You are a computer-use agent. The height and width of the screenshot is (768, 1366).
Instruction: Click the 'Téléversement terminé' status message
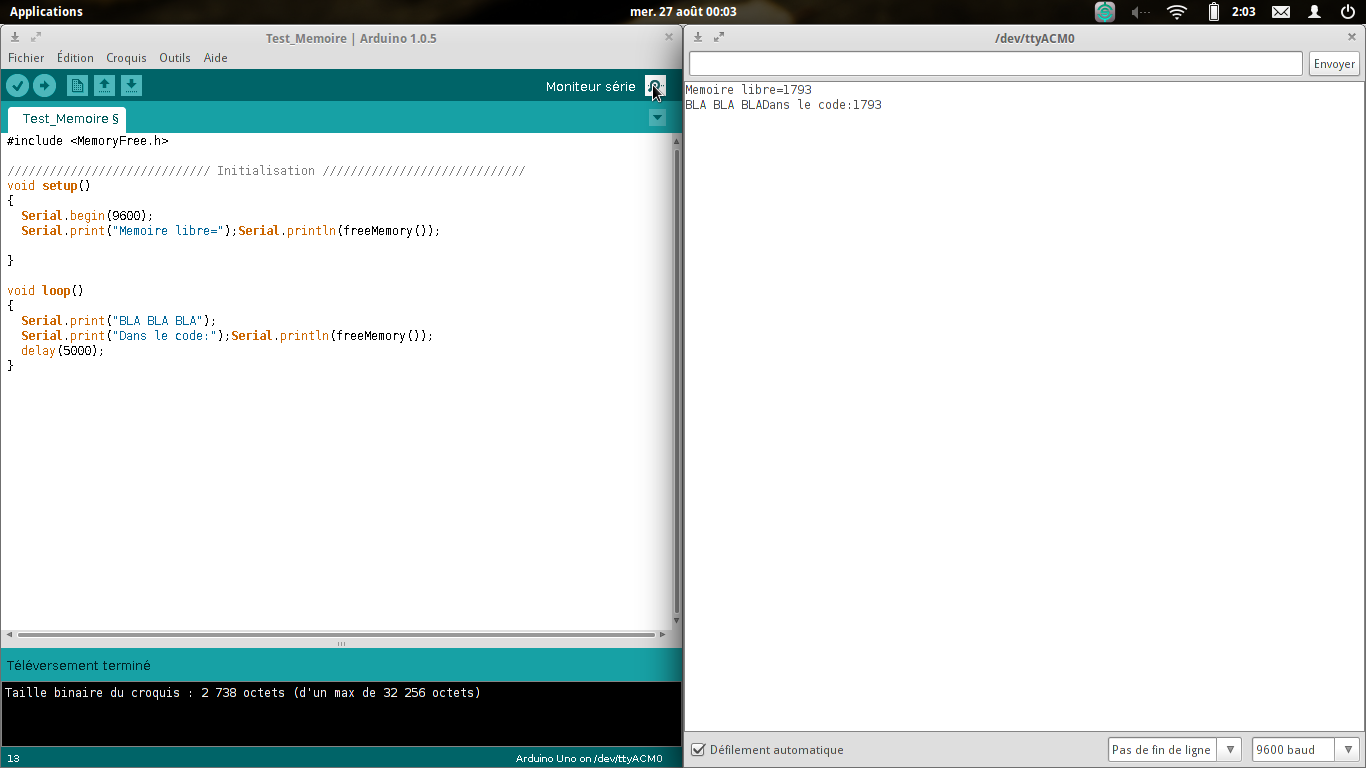point(79,665)
